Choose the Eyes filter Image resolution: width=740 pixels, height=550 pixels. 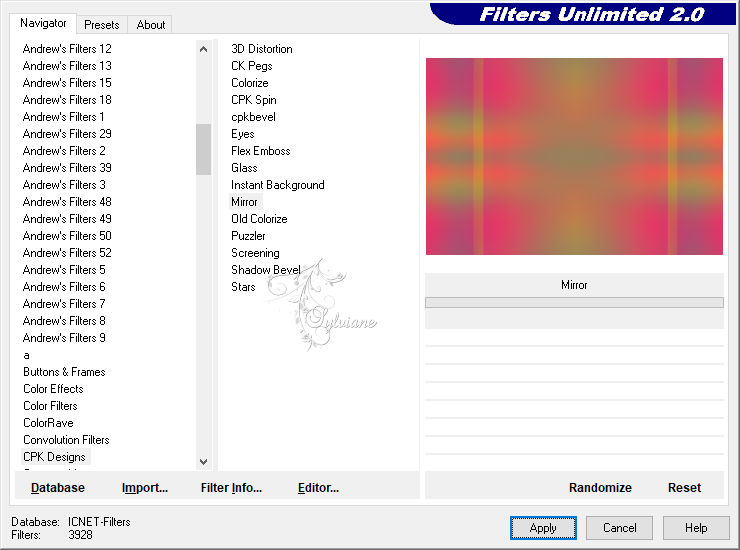click(243, 134)
